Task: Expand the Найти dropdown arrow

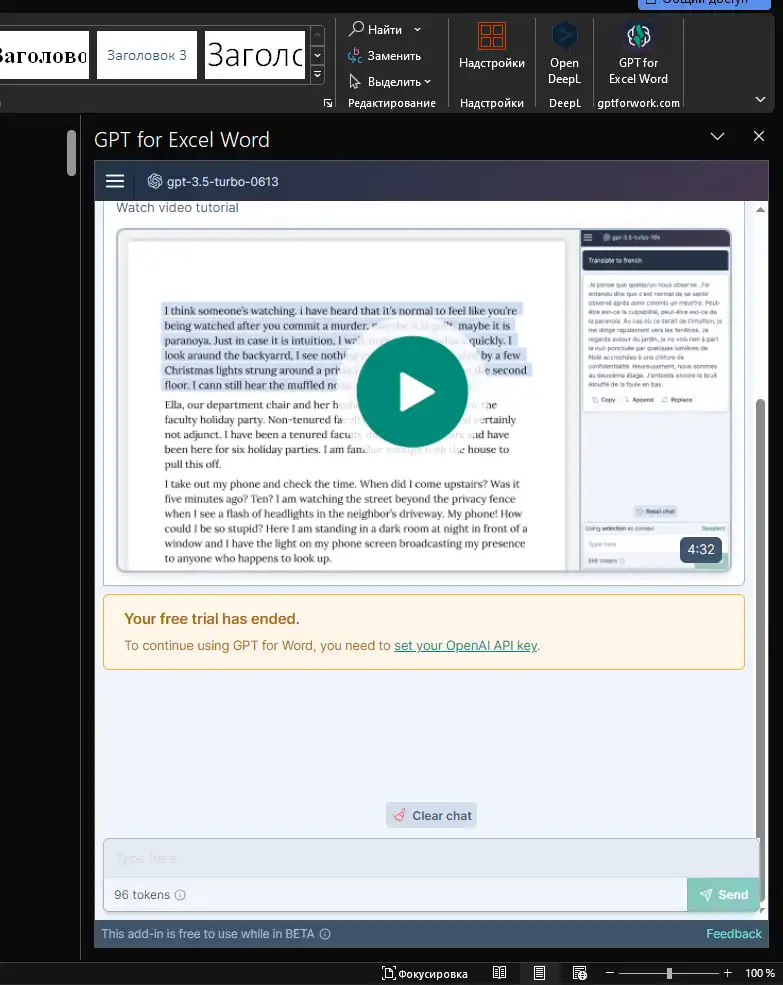Action: click(x=417, y=30)
